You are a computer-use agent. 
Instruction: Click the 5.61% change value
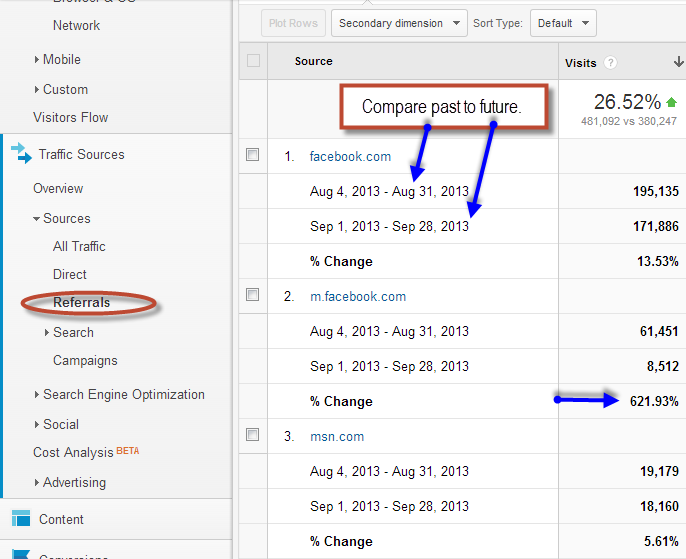(661, 541)
